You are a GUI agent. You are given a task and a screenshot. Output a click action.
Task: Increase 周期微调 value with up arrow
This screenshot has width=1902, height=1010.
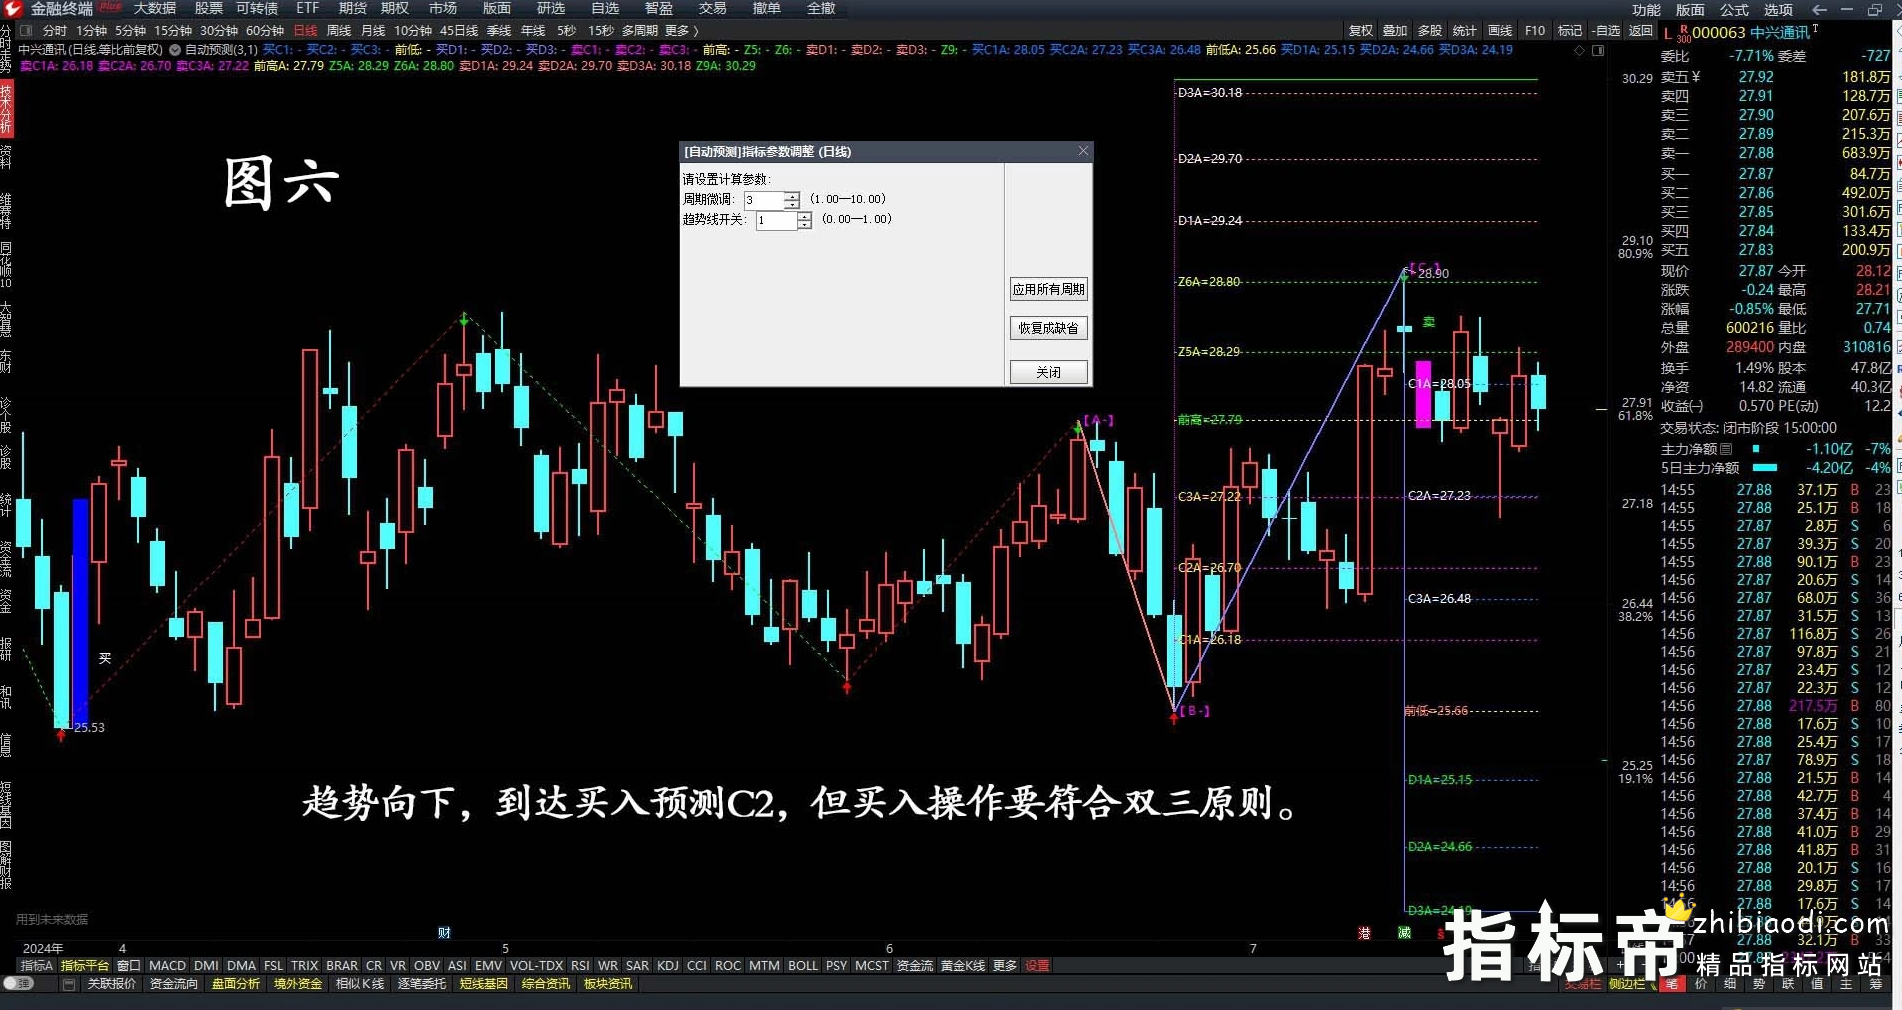click(792, 195)
